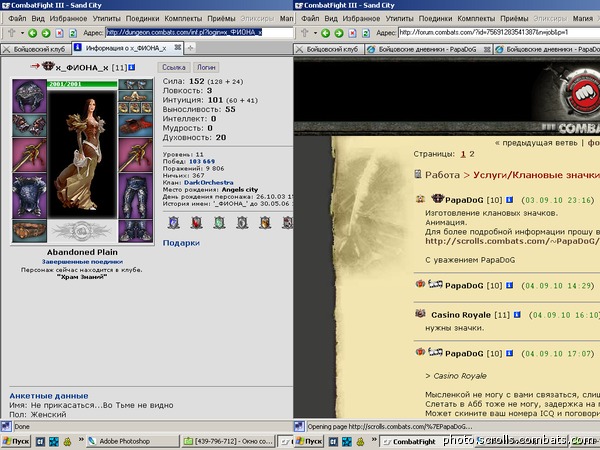Screen dimensions: 600x450
Task: Click info icon next to х_ФИОНА_х [11]
Action: coord(132,67)
